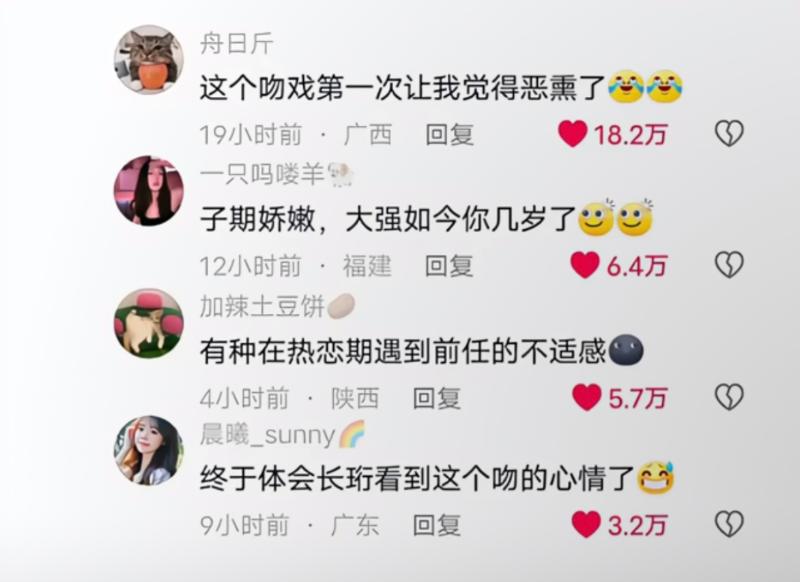Screen dimensions: 800x582
Task: Open the cat avatar of 舟日斤
Action: coord(148,60)
